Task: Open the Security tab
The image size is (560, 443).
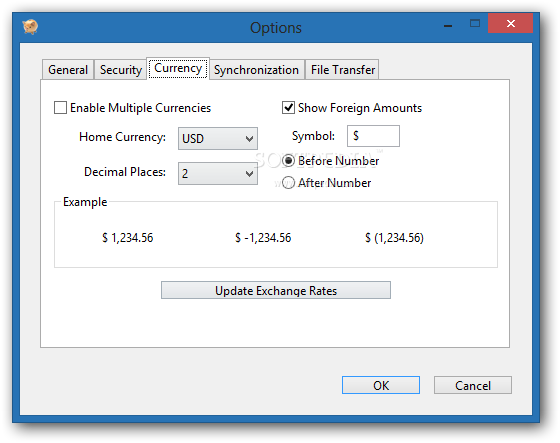Action: tap(121, 70)
